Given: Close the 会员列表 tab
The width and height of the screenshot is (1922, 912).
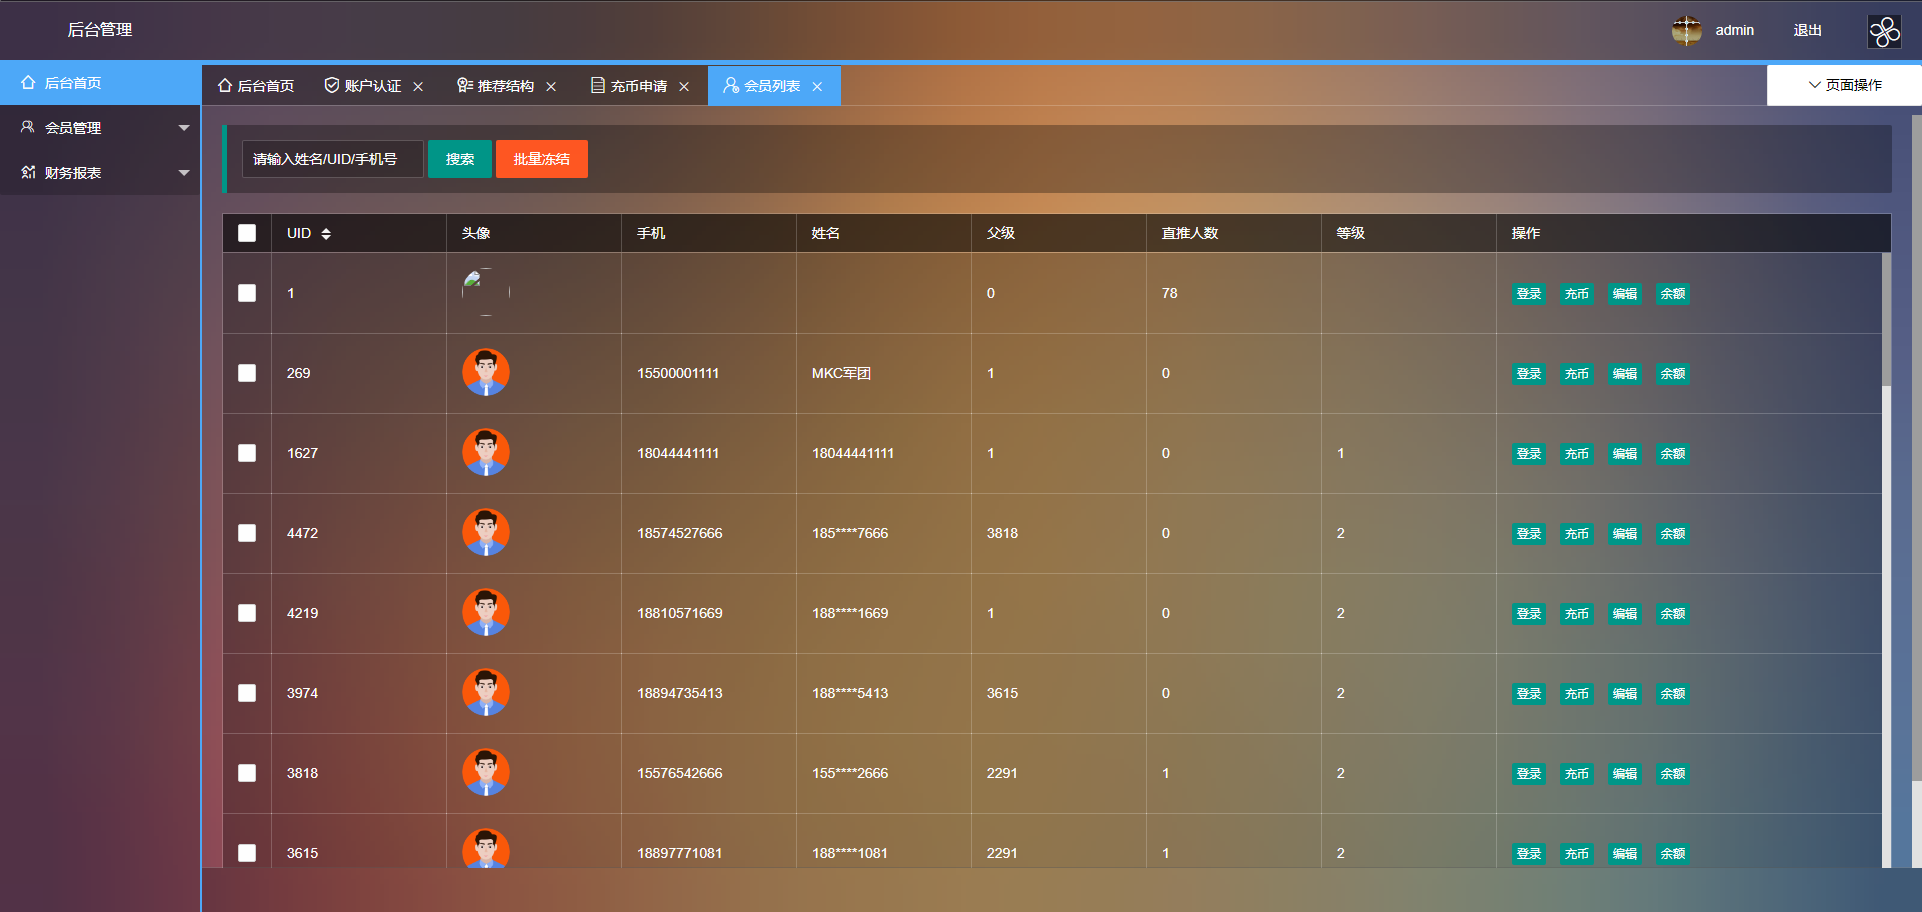Looking at the screenshot, I should point(817,87).
